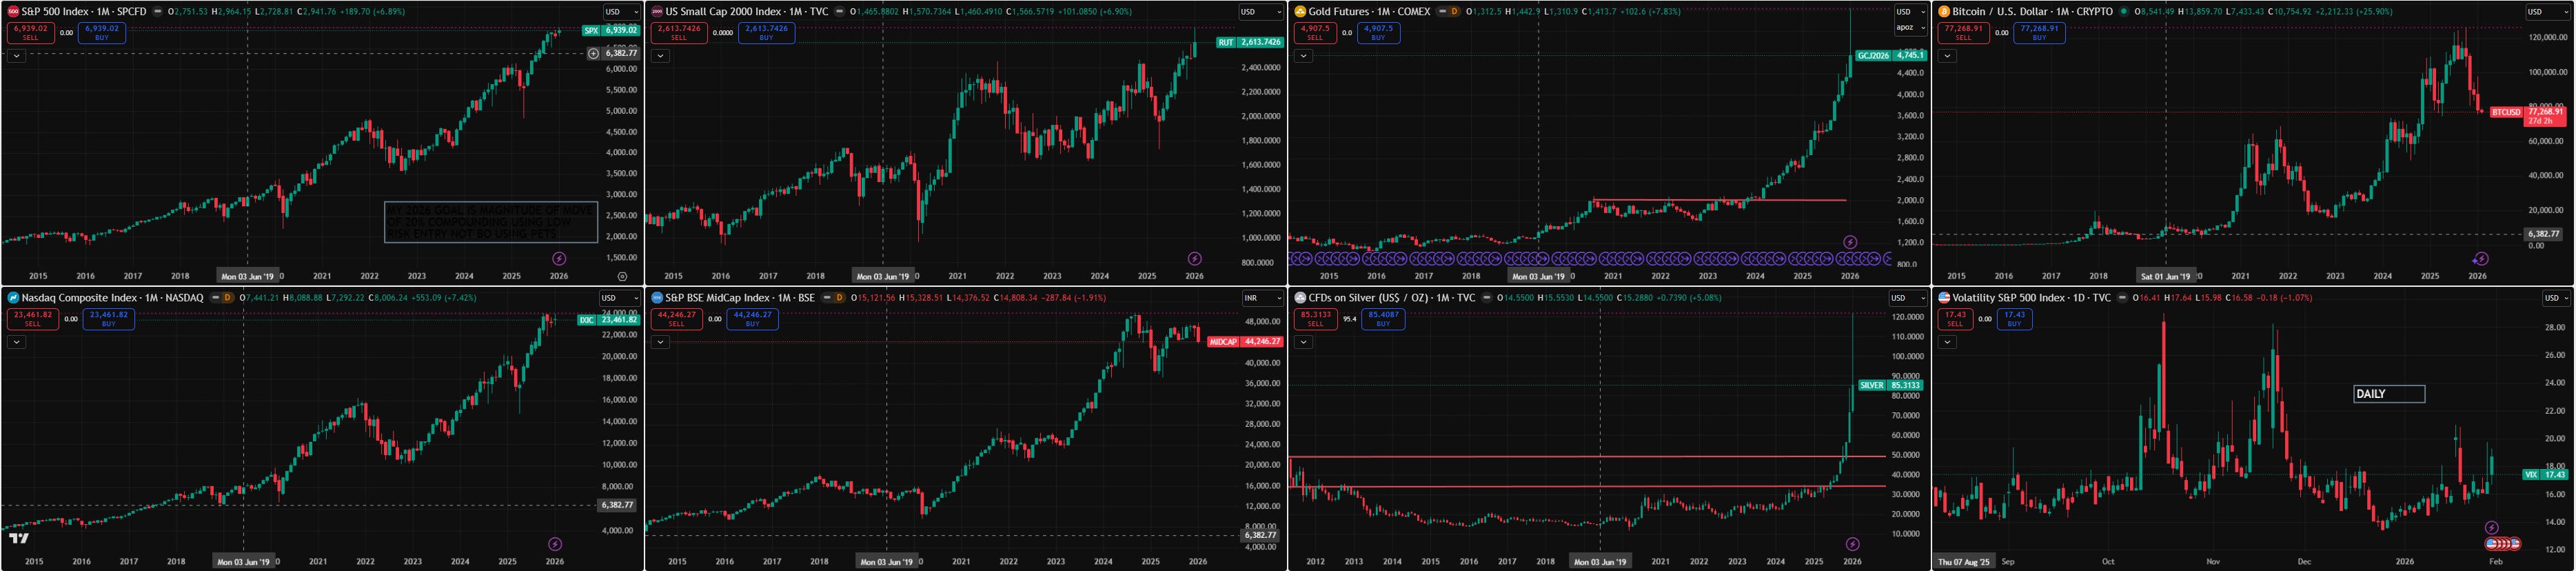
Task: Click the green market status dot on the Bitcoin chart
Action: tap(2124, 12)
